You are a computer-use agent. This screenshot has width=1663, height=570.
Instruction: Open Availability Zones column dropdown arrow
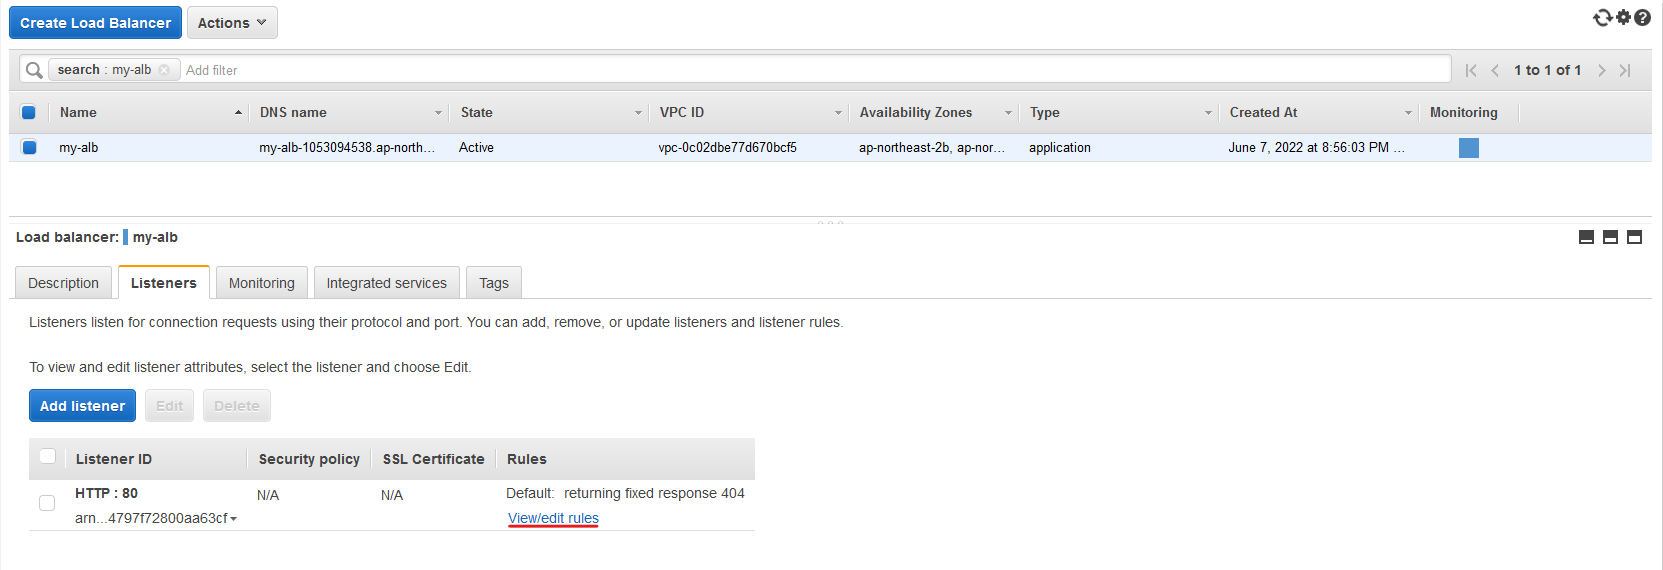1008,113
